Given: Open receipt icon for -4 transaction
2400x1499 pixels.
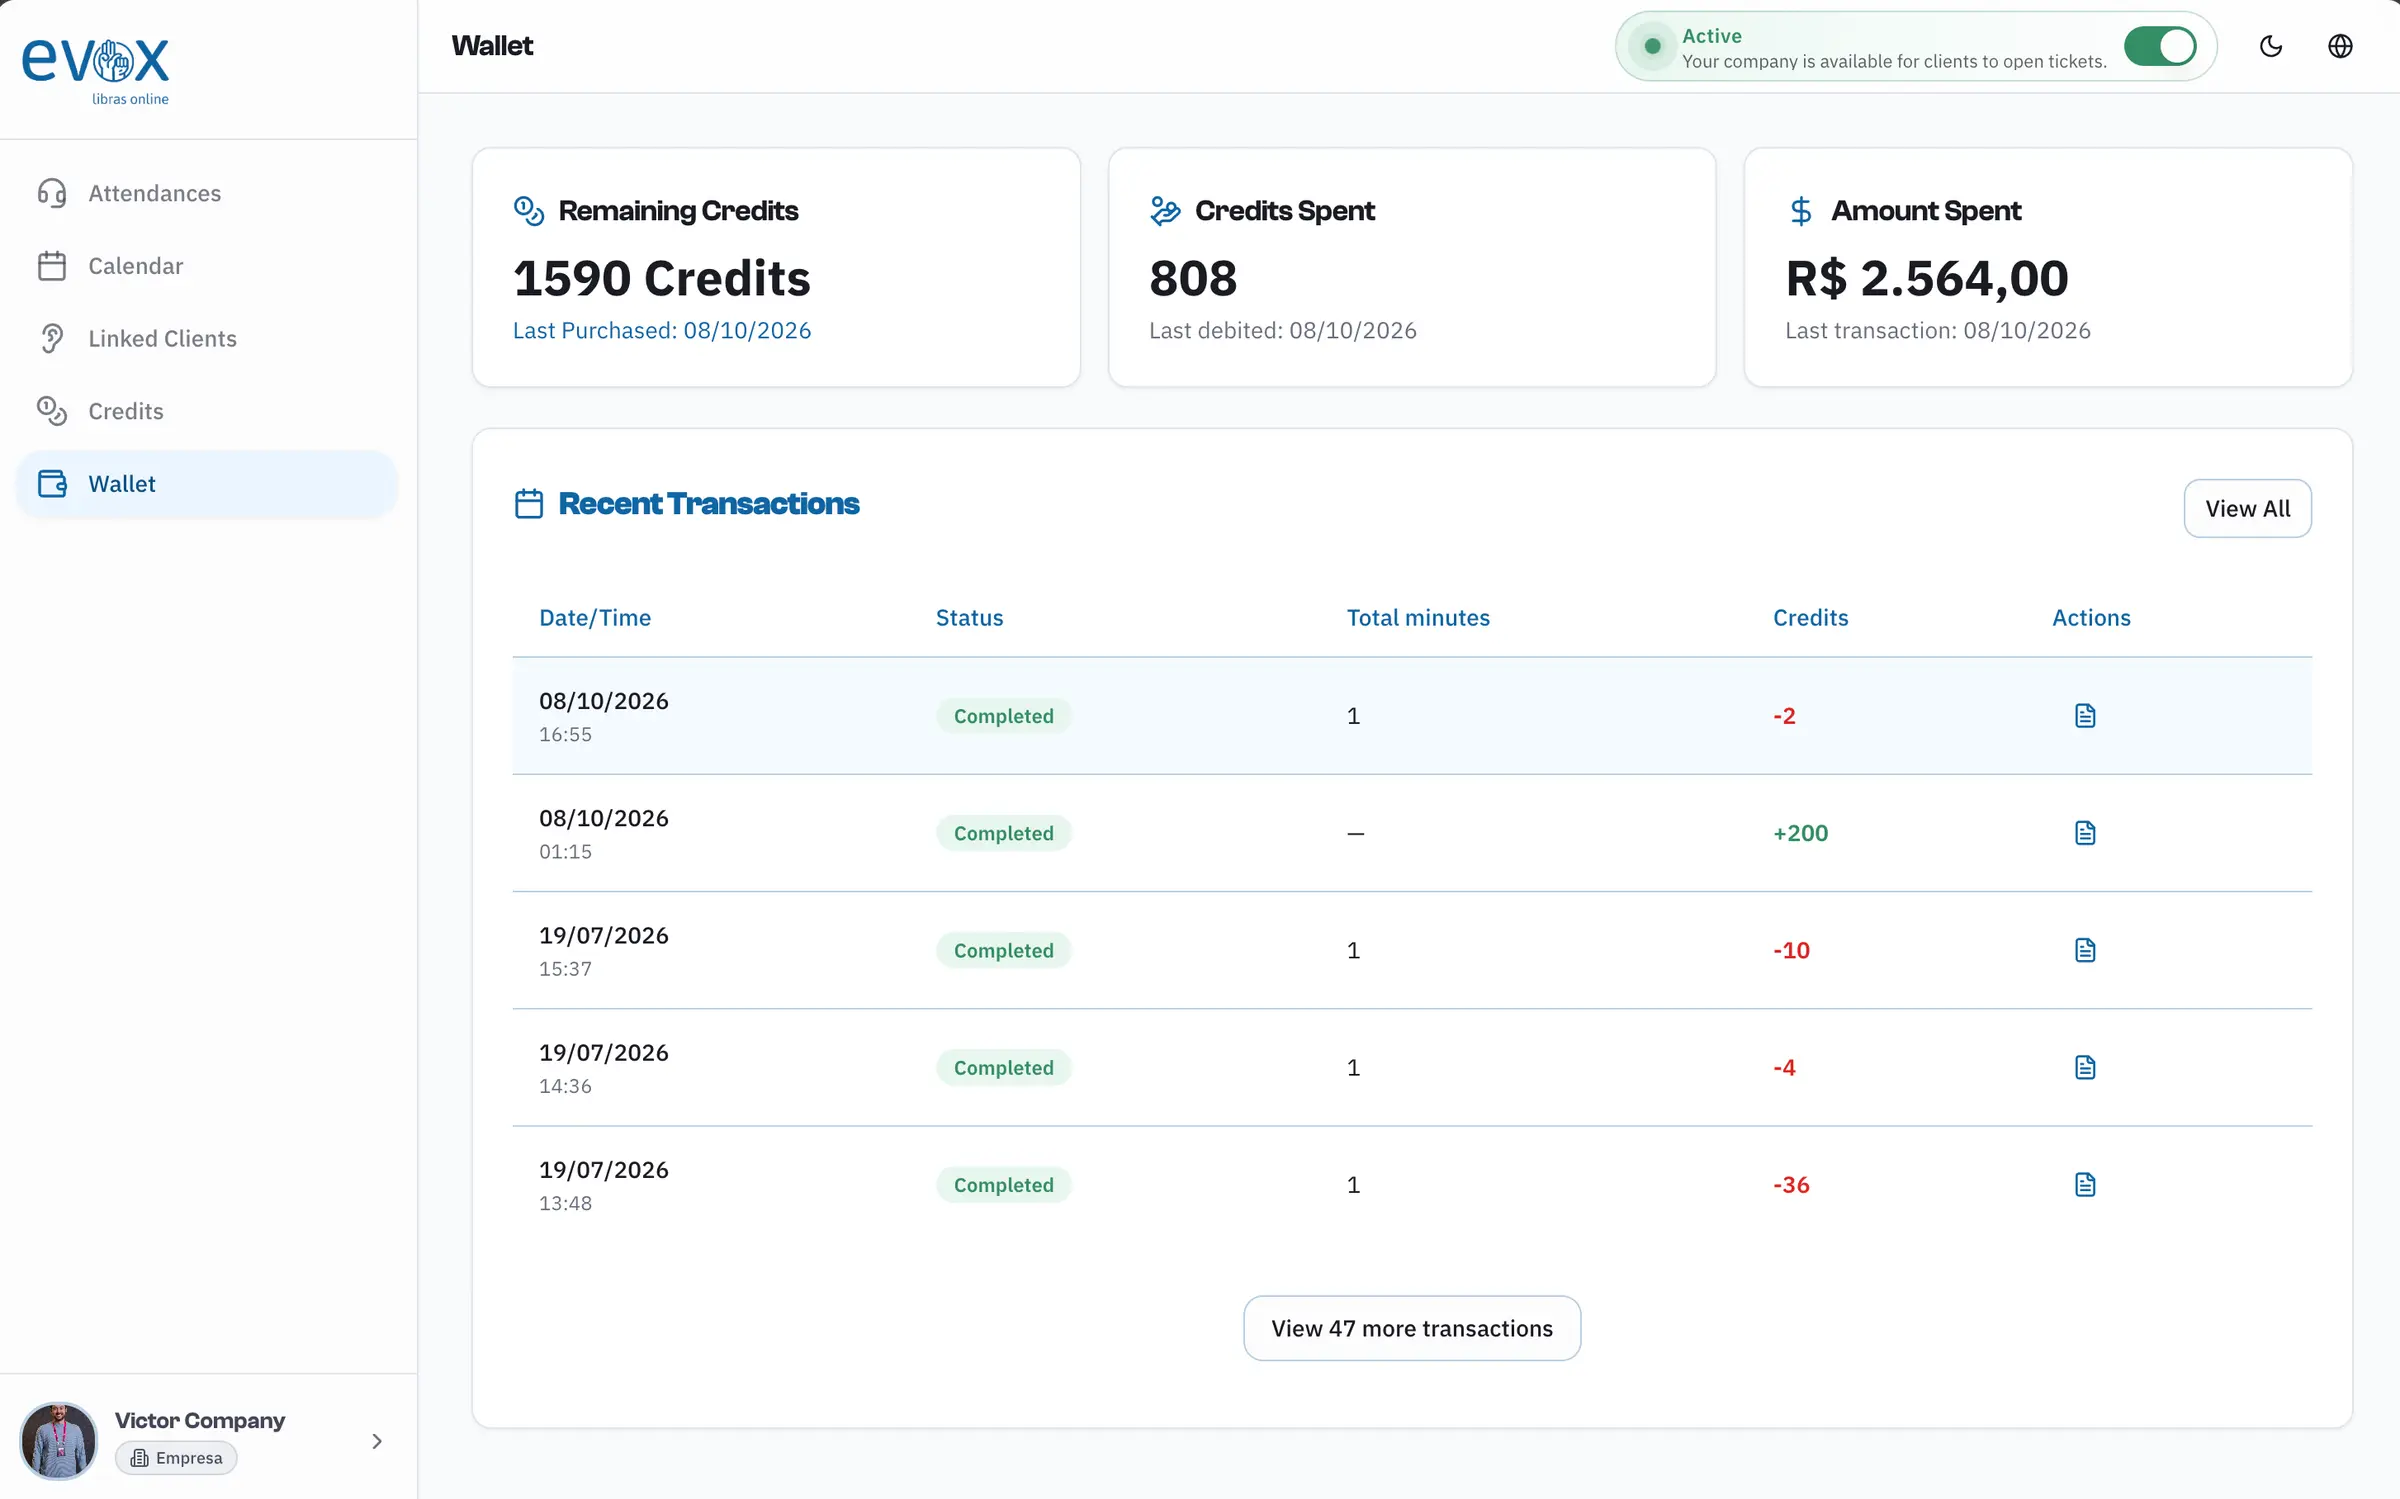Looking at the screenshot, I should click(2085, 1067).
